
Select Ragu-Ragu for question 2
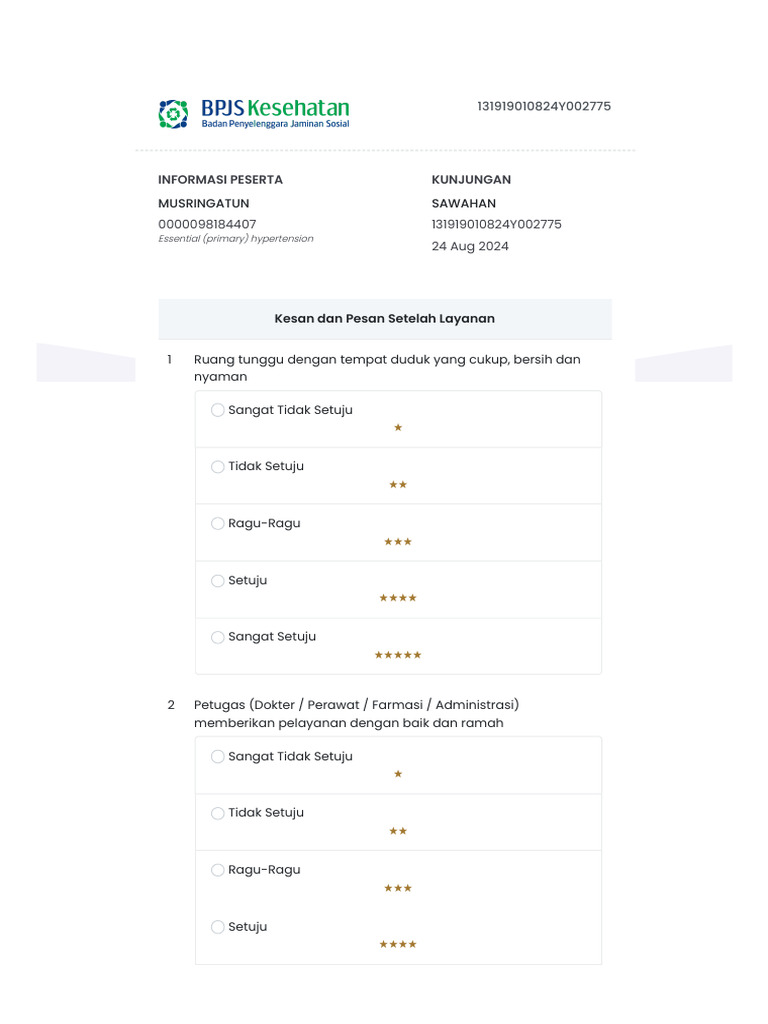point(218,870)
